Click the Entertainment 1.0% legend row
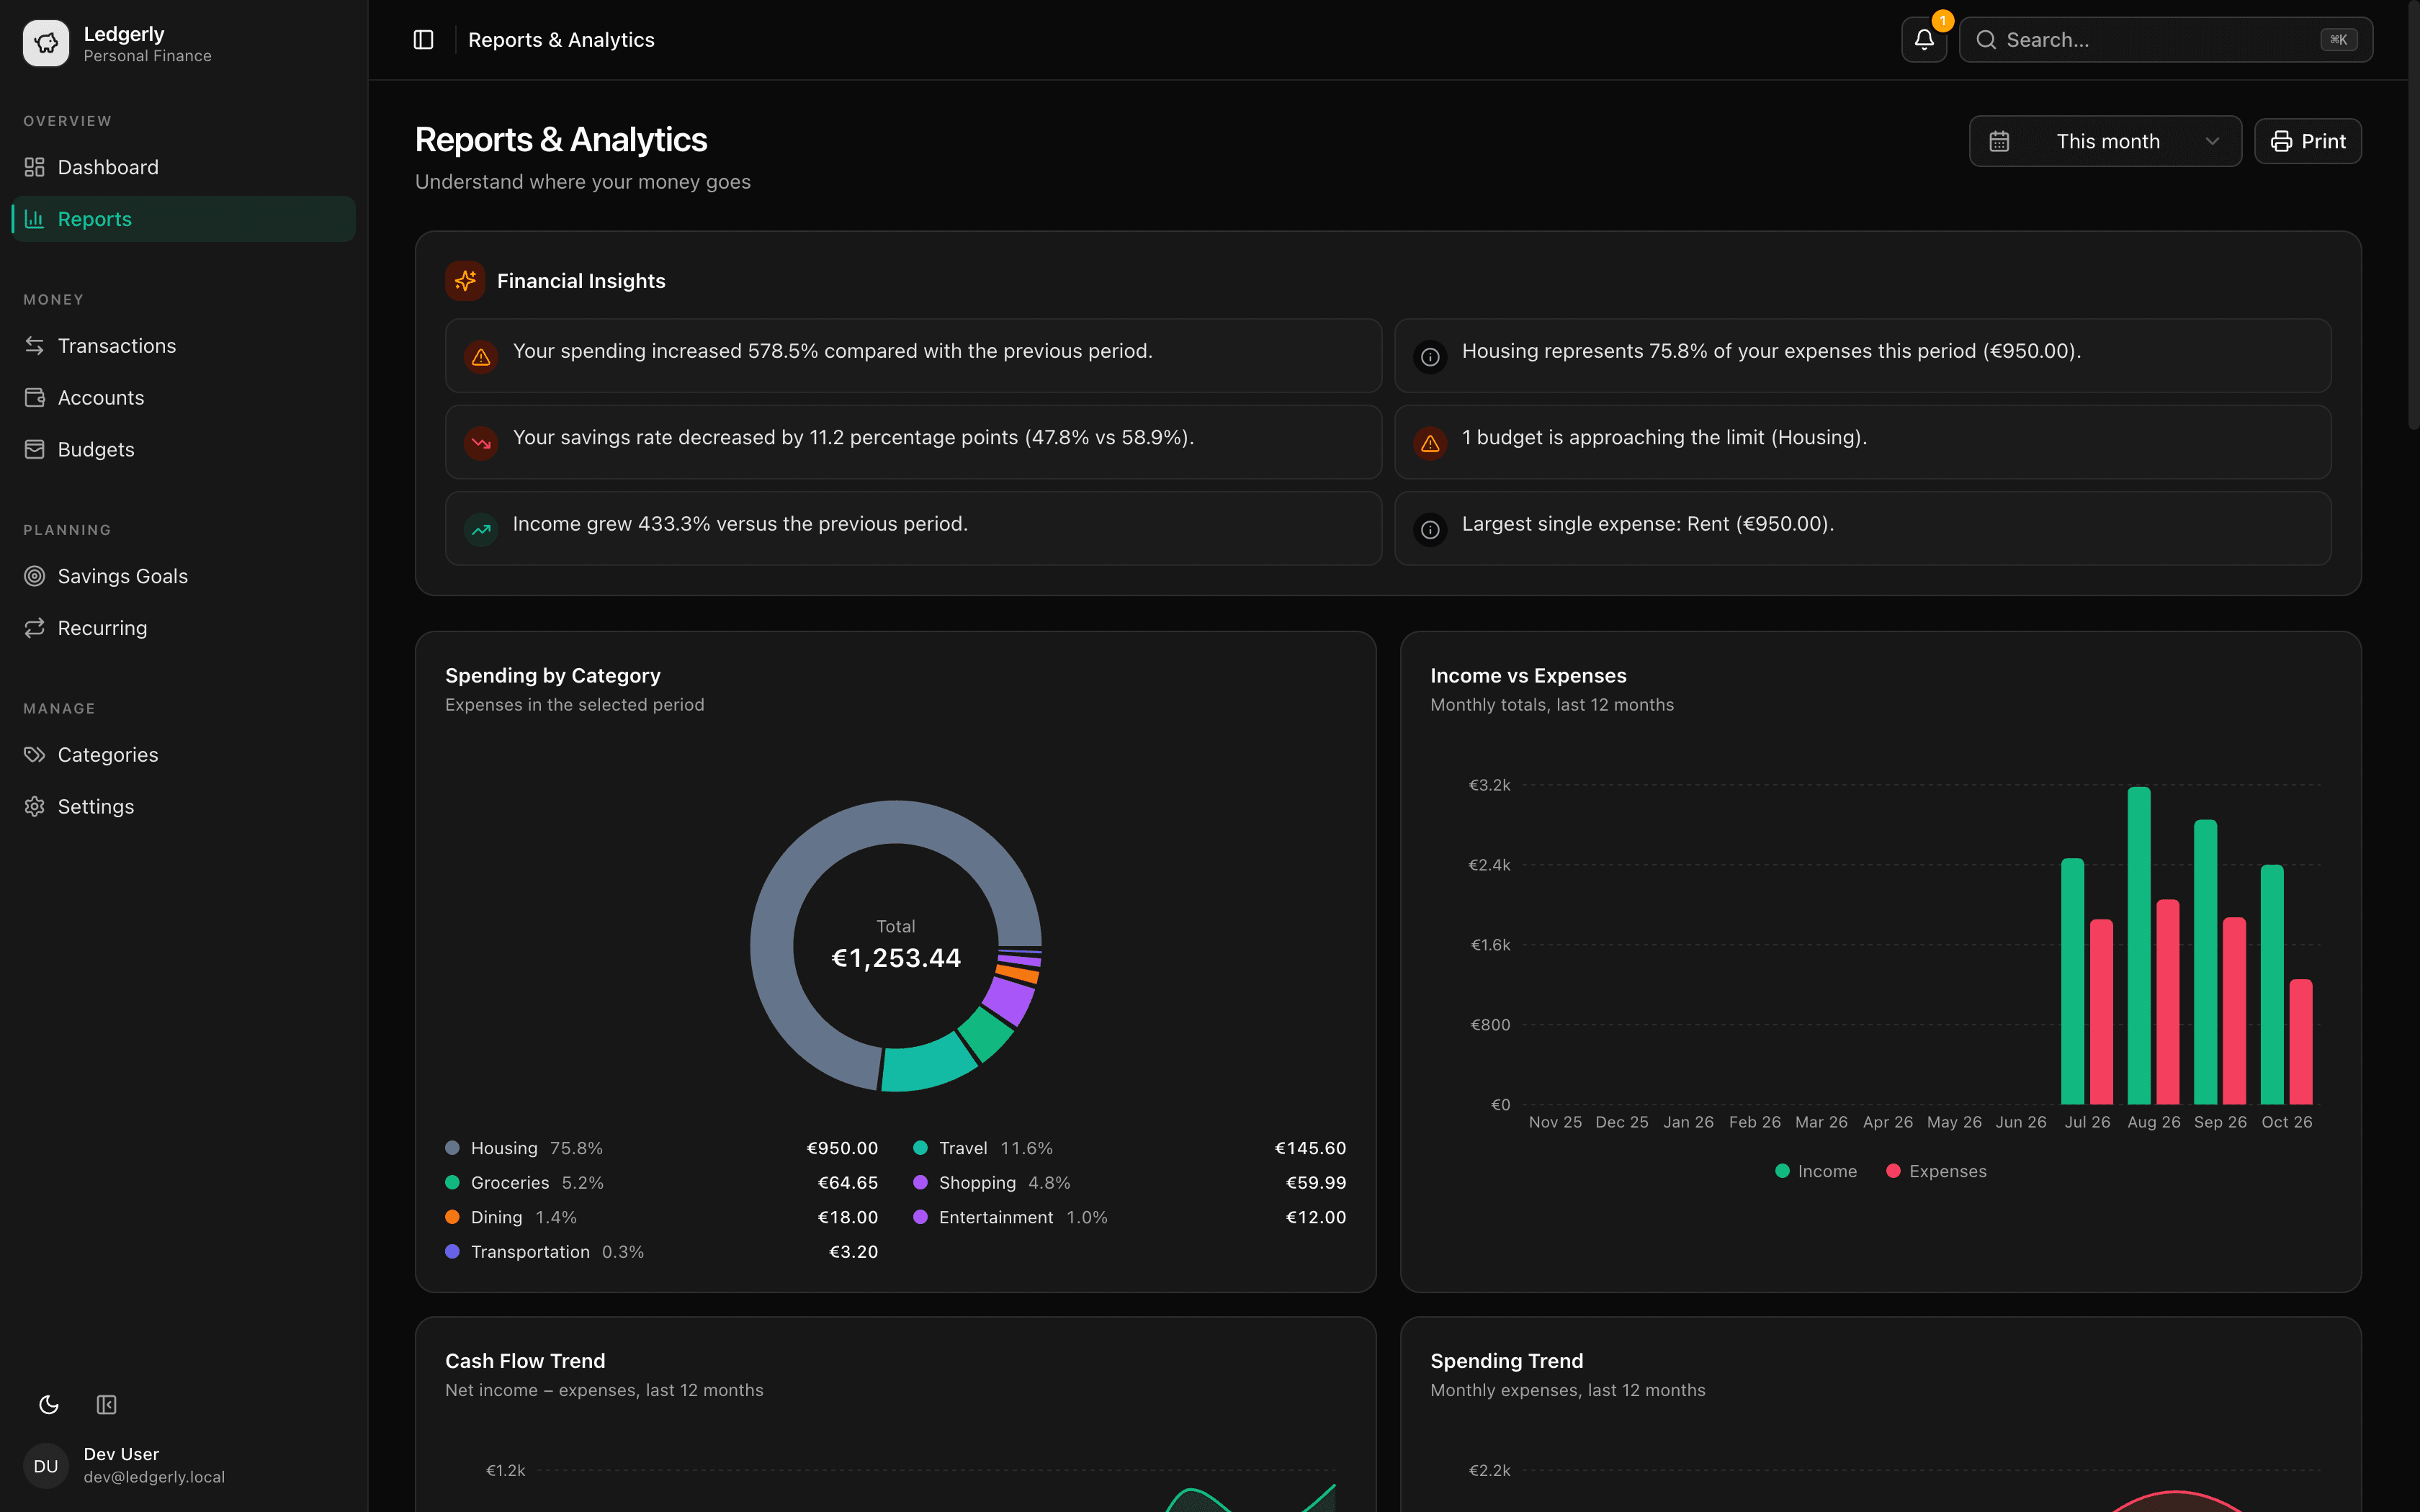Viewport: 2420px width, 1512px height. click(1130, 1217)
